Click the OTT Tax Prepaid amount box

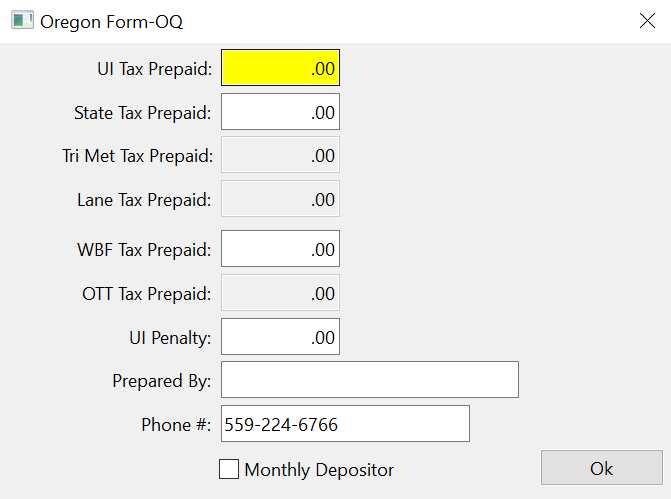280,293
